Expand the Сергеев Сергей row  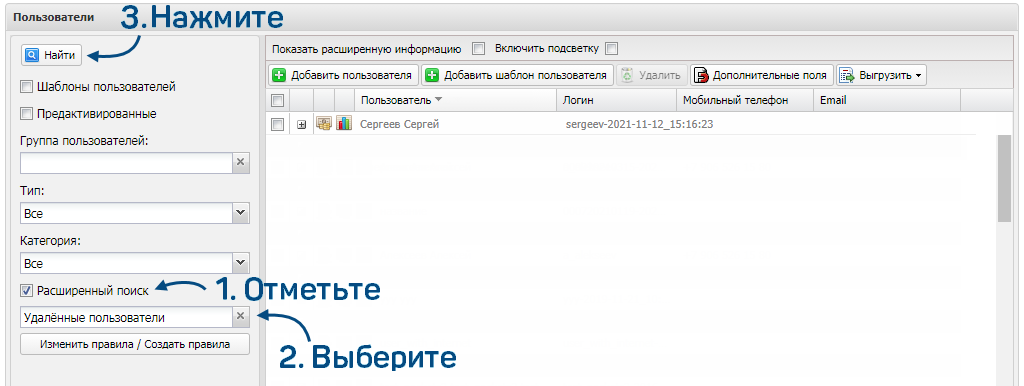[x=301, y=124]
